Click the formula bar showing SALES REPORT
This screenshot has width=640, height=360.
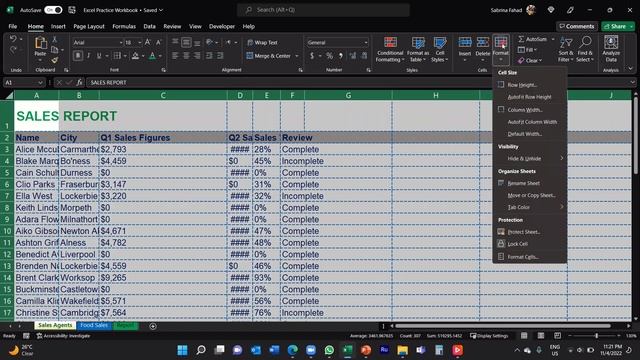point(357,82)
